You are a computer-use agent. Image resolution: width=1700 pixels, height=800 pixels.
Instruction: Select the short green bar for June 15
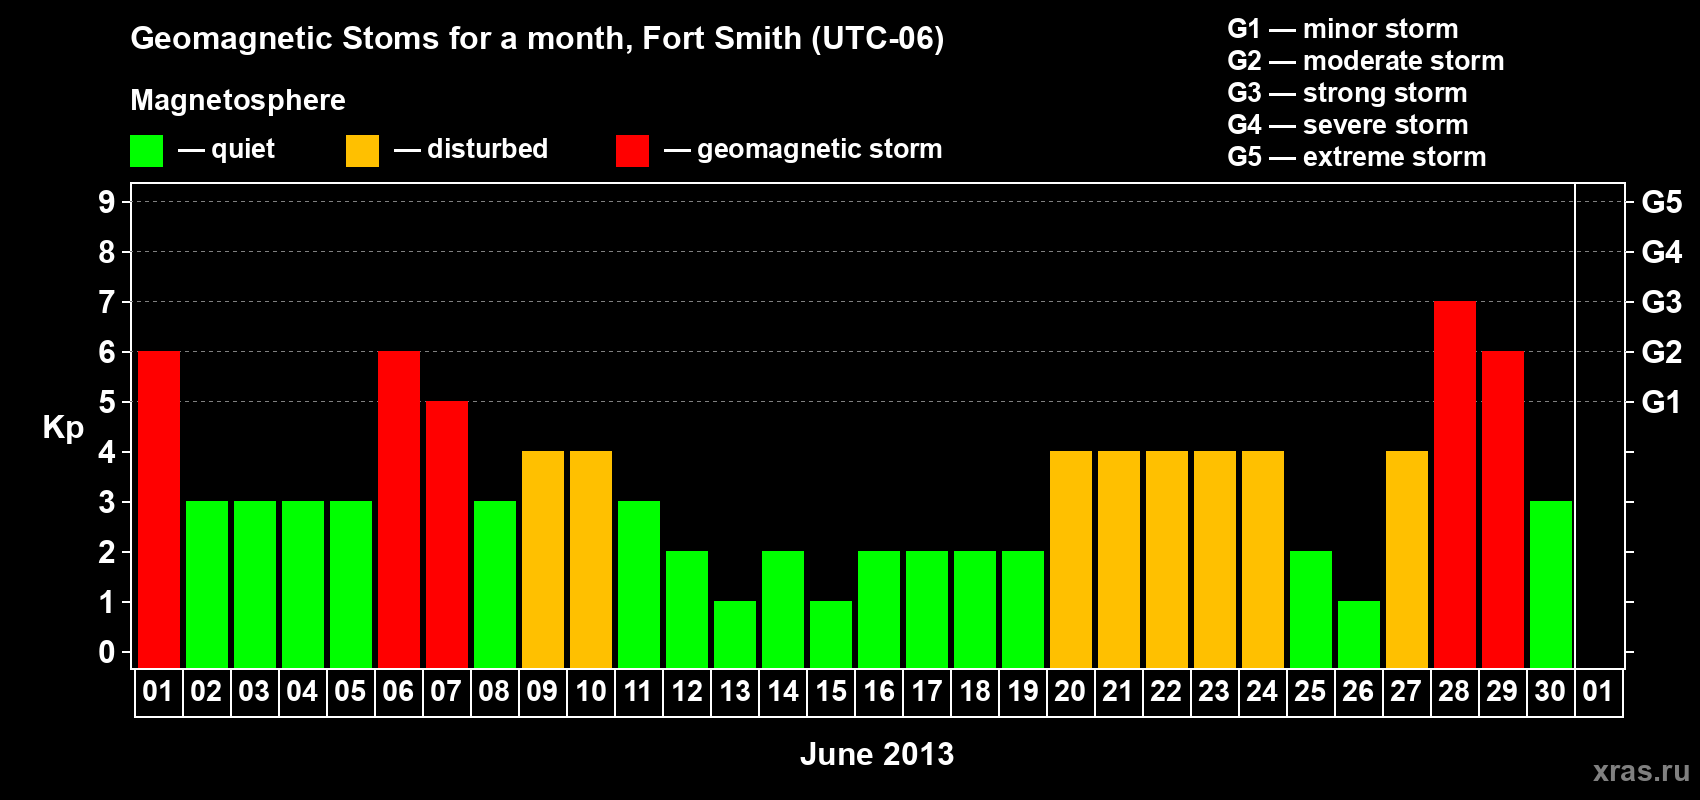point(831,634)
